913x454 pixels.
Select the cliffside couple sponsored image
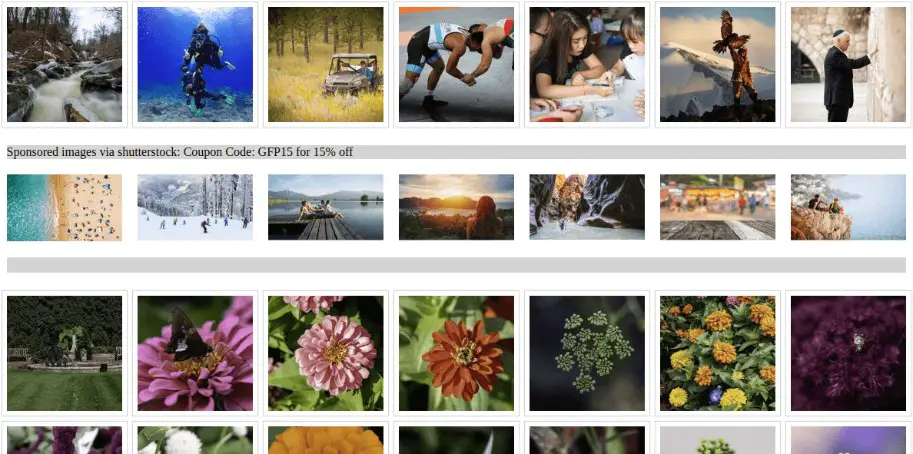point(848,207)
